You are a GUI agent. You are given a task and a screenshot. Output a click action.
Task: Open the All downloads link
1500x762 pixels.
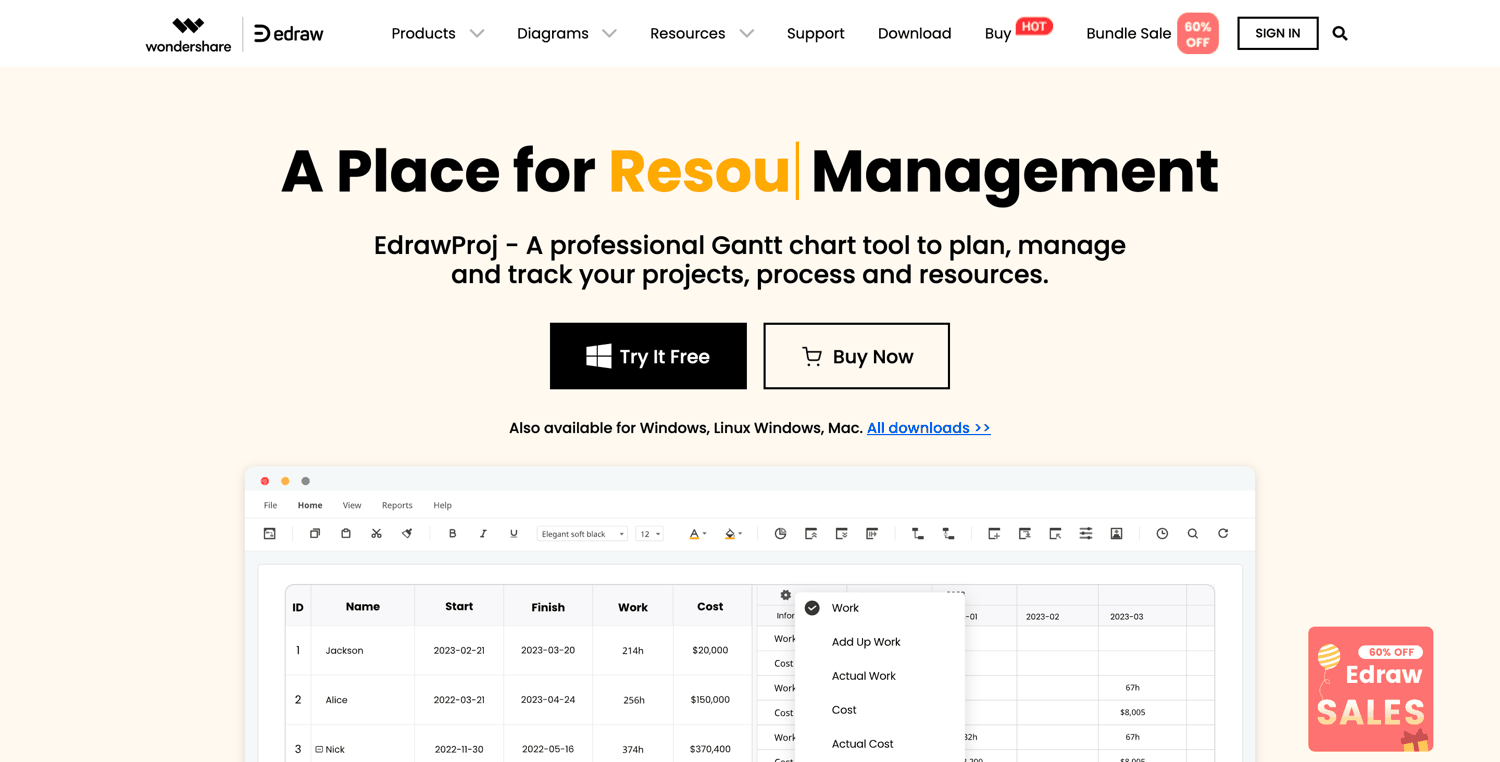coord(928,428)
